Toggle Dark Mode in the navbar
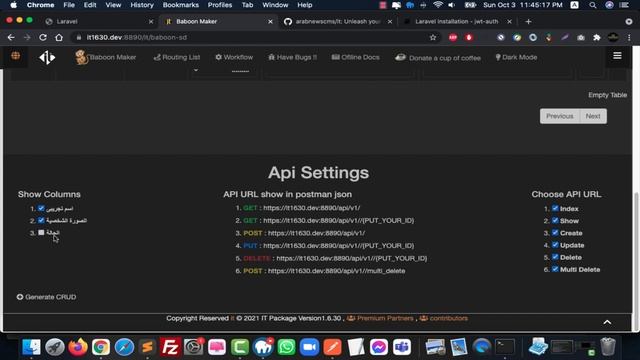Image resolution: width=640 pixels, height=360 pixels. click(x=516, y=58)
